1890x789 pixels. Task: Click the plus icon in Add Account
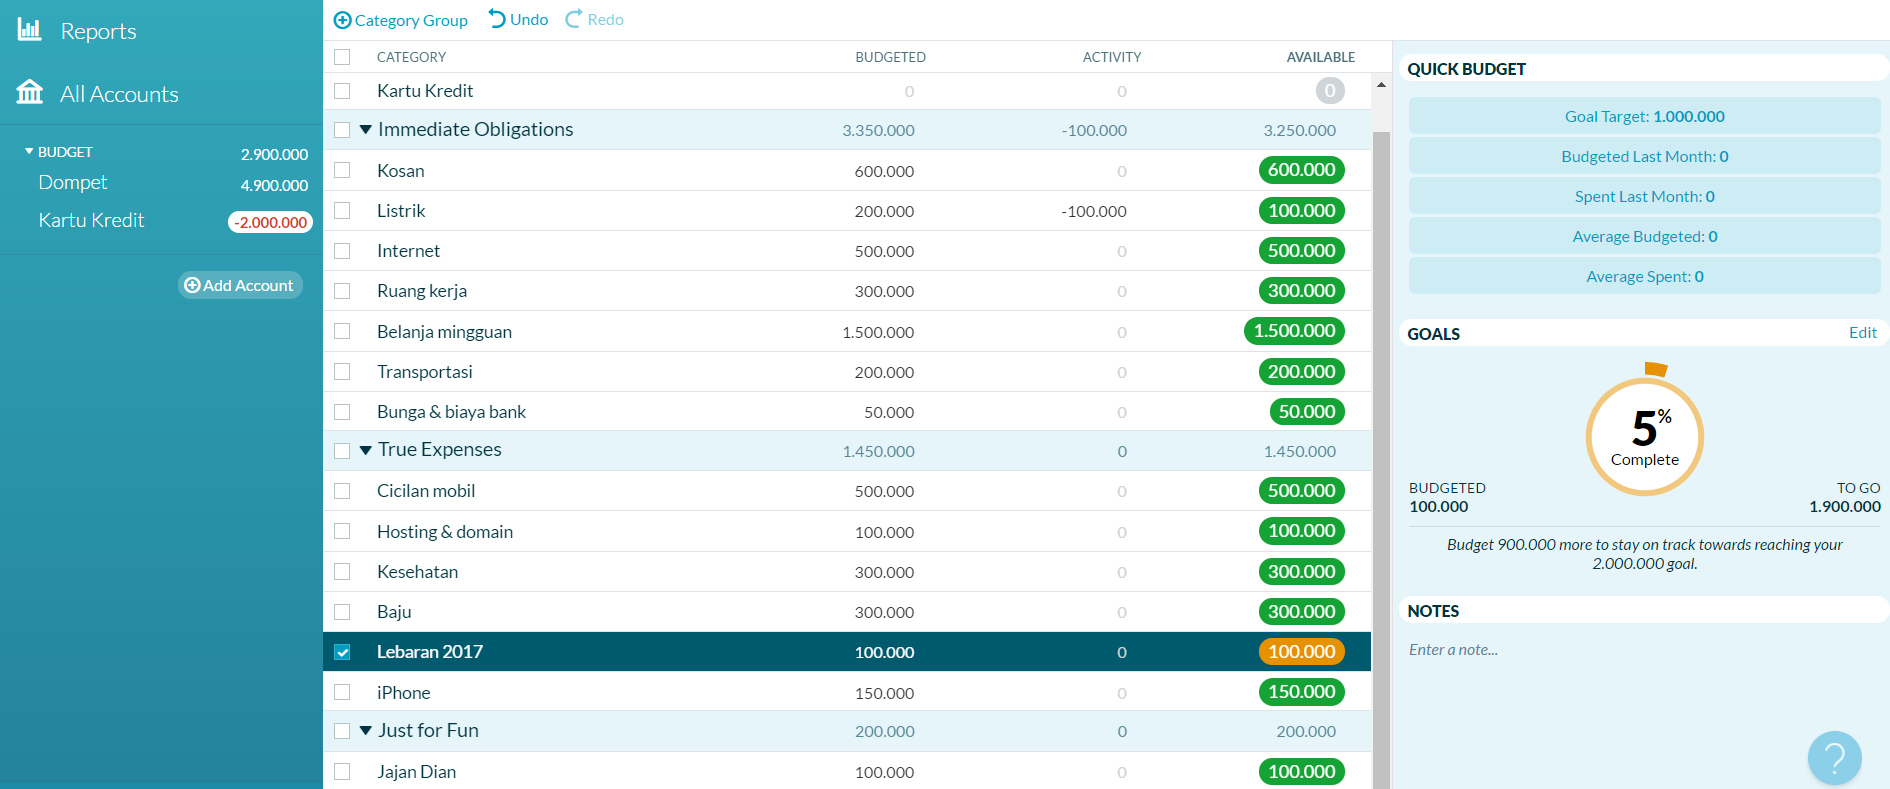point(192,285)
